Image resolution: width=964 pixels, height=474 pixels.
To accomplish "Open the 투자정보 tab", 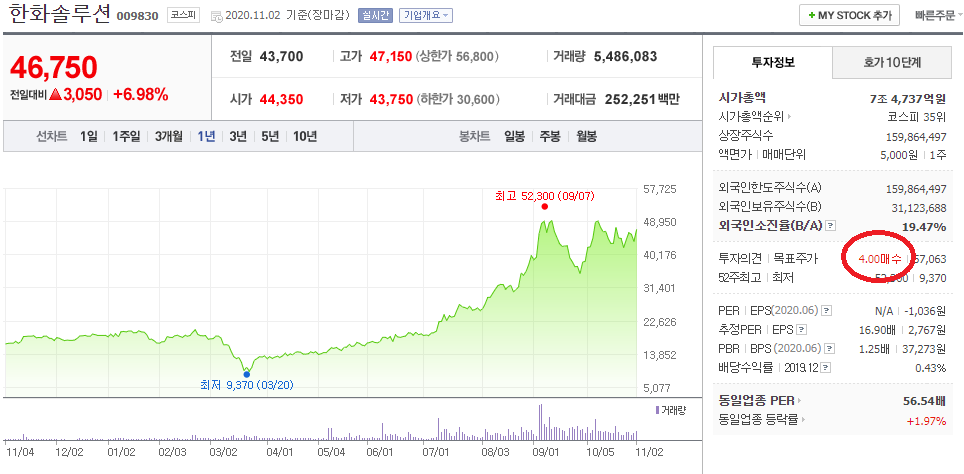I will point(773,61).
